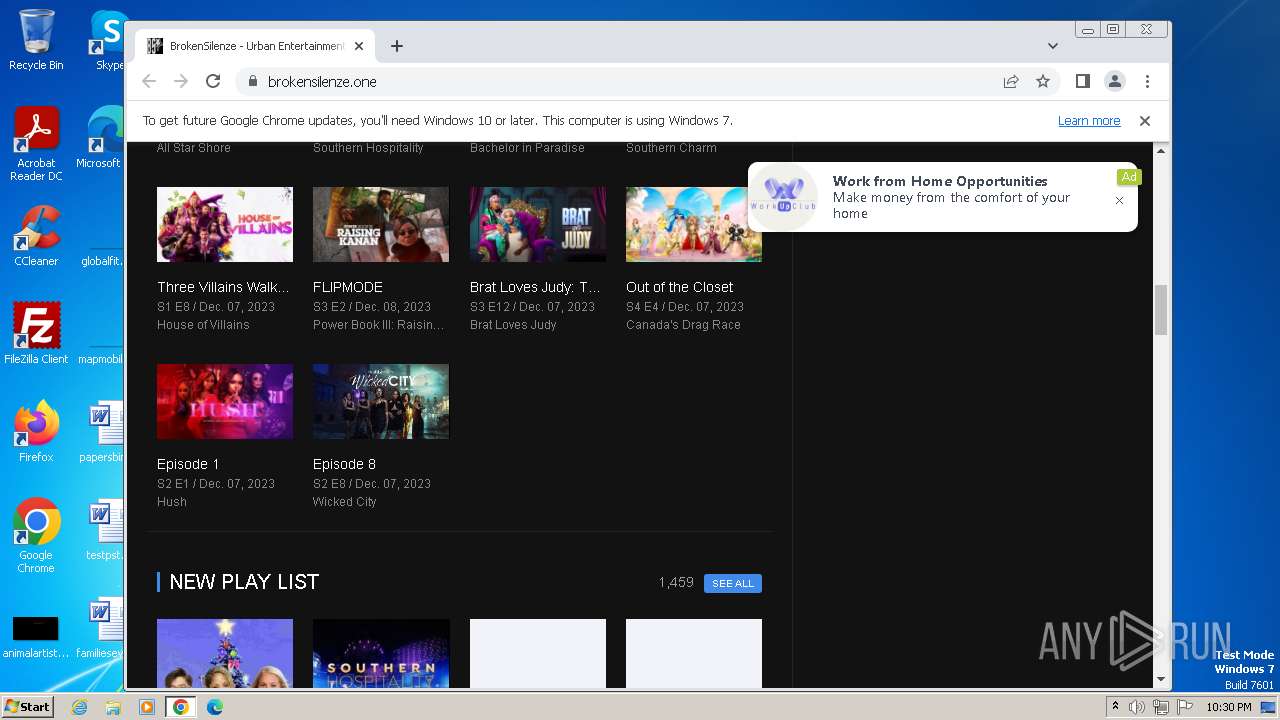1280x720 pixels.
Task: Open the Raising Kanan thumbnail
Action: click(381, 224)
